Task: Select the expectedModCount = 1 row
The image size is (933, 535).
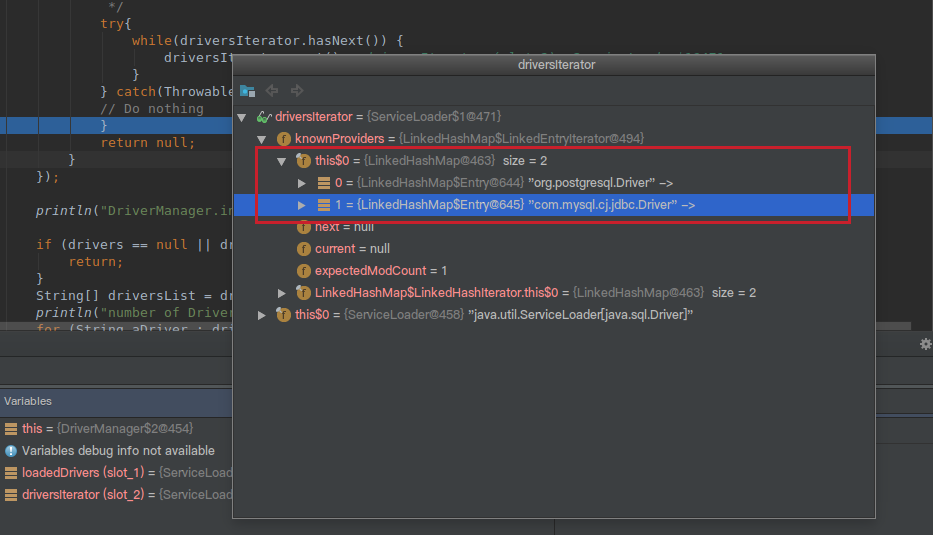Action: (x=553, y=271)
